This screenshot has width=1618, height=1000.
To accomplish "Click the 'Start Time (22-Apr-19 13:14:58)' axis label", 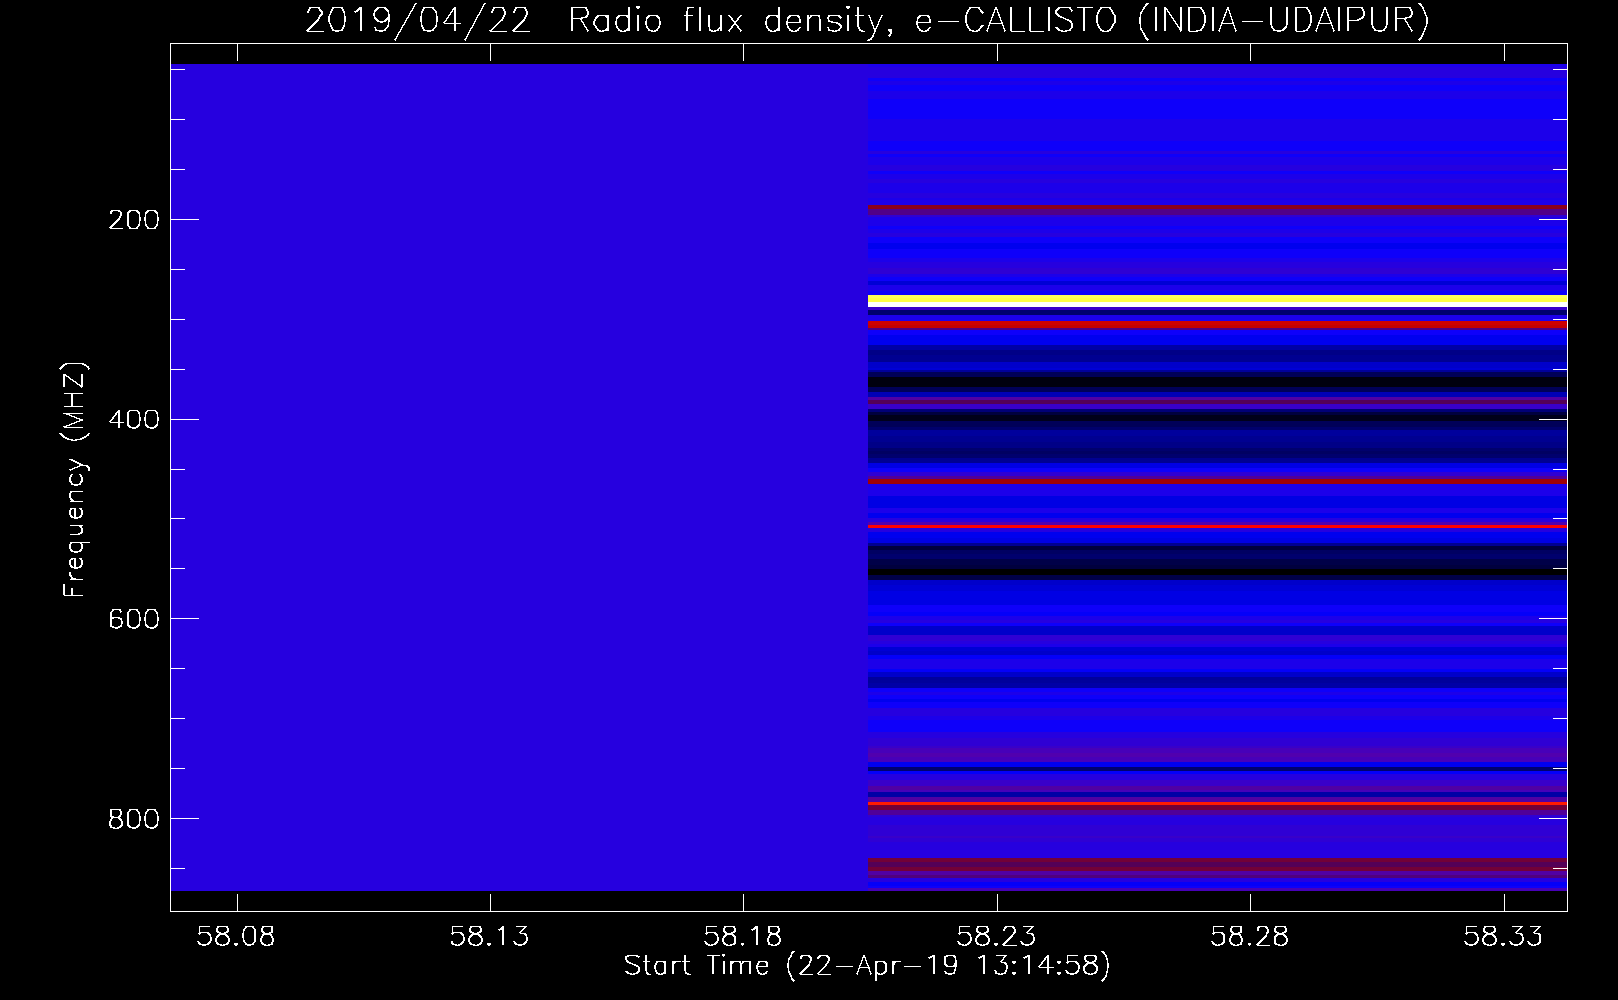I will [867, 965].
